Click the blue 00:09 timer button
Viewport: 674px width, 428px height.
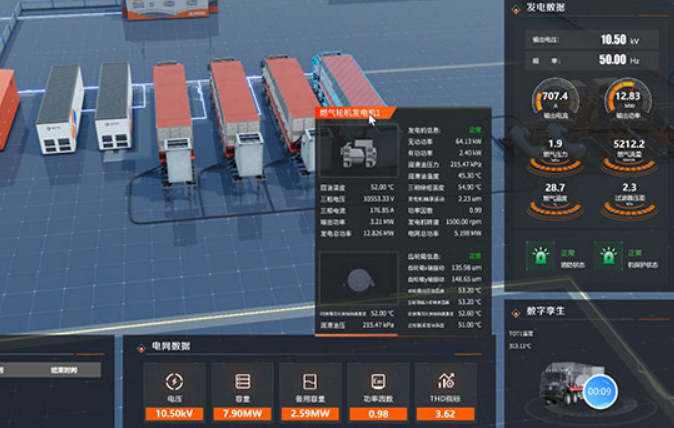pos(600,391)
